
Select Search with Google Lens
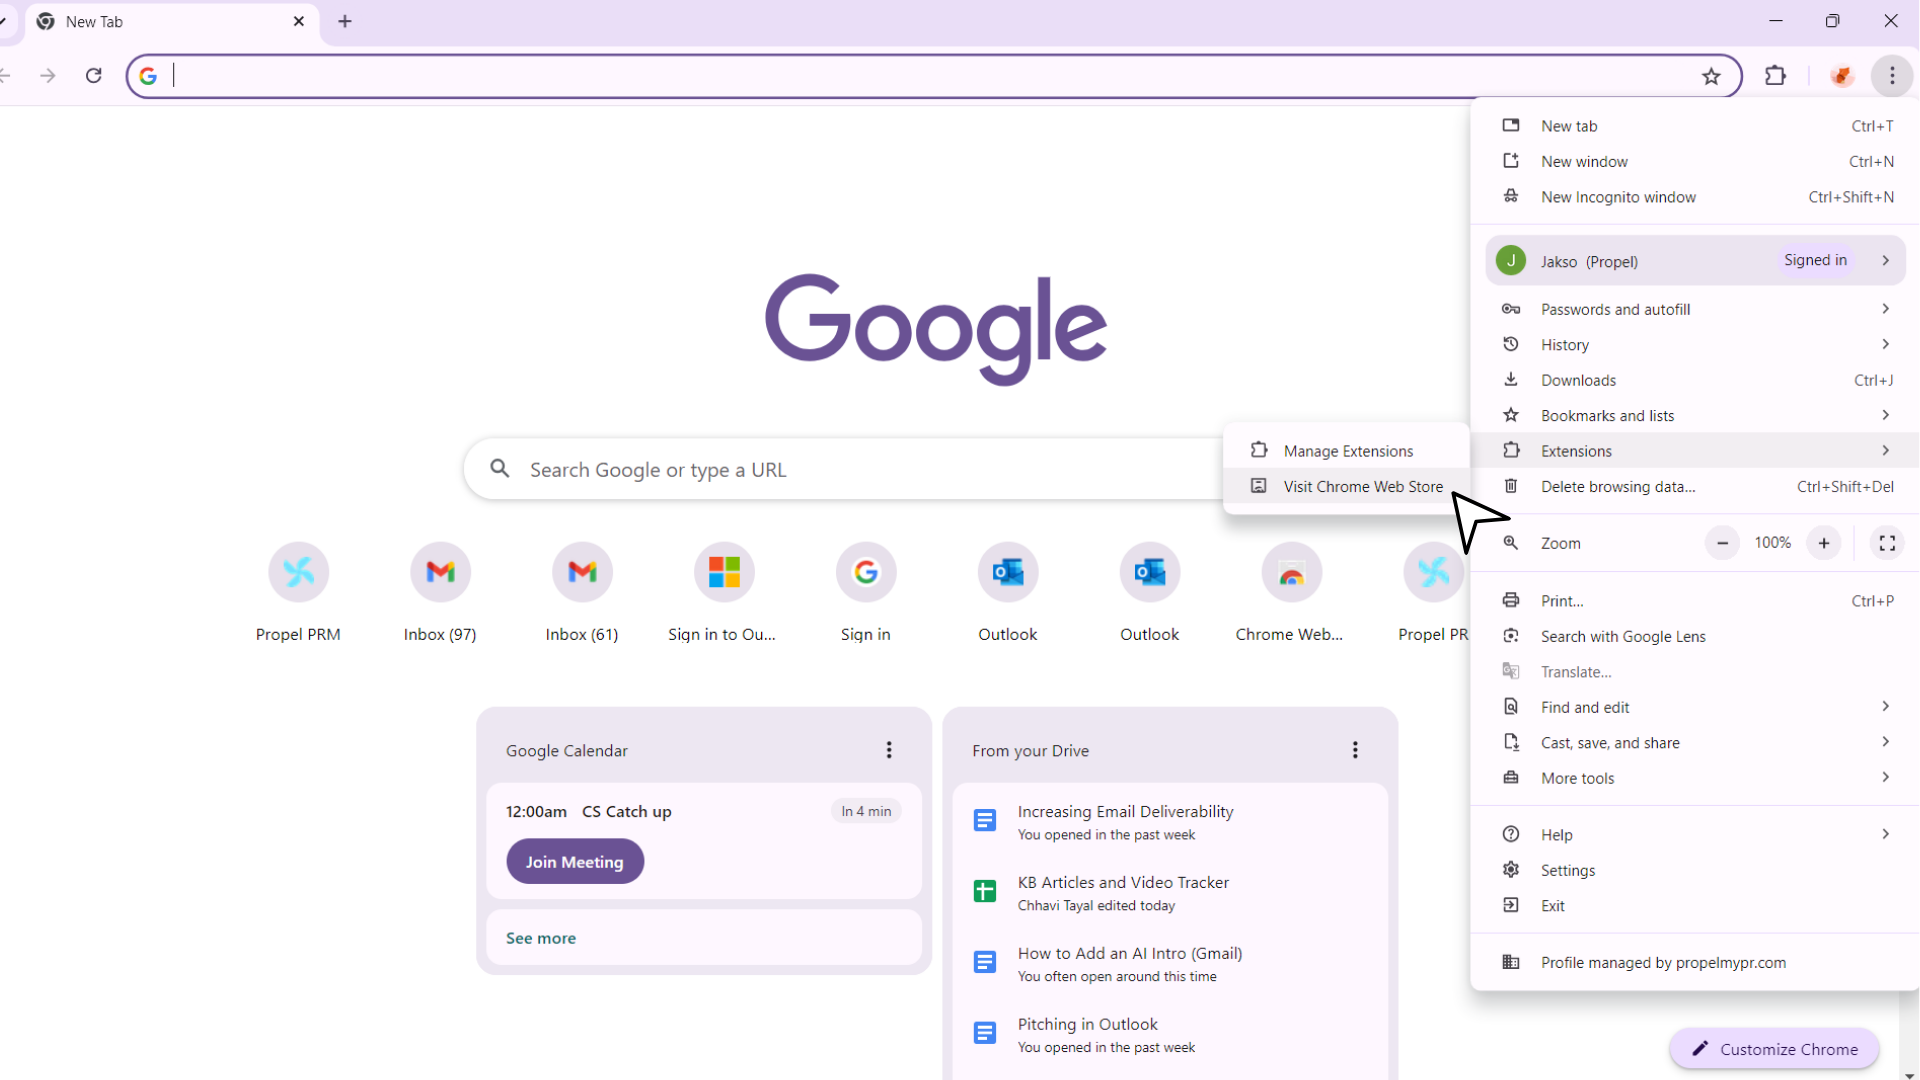point(1695,637)
